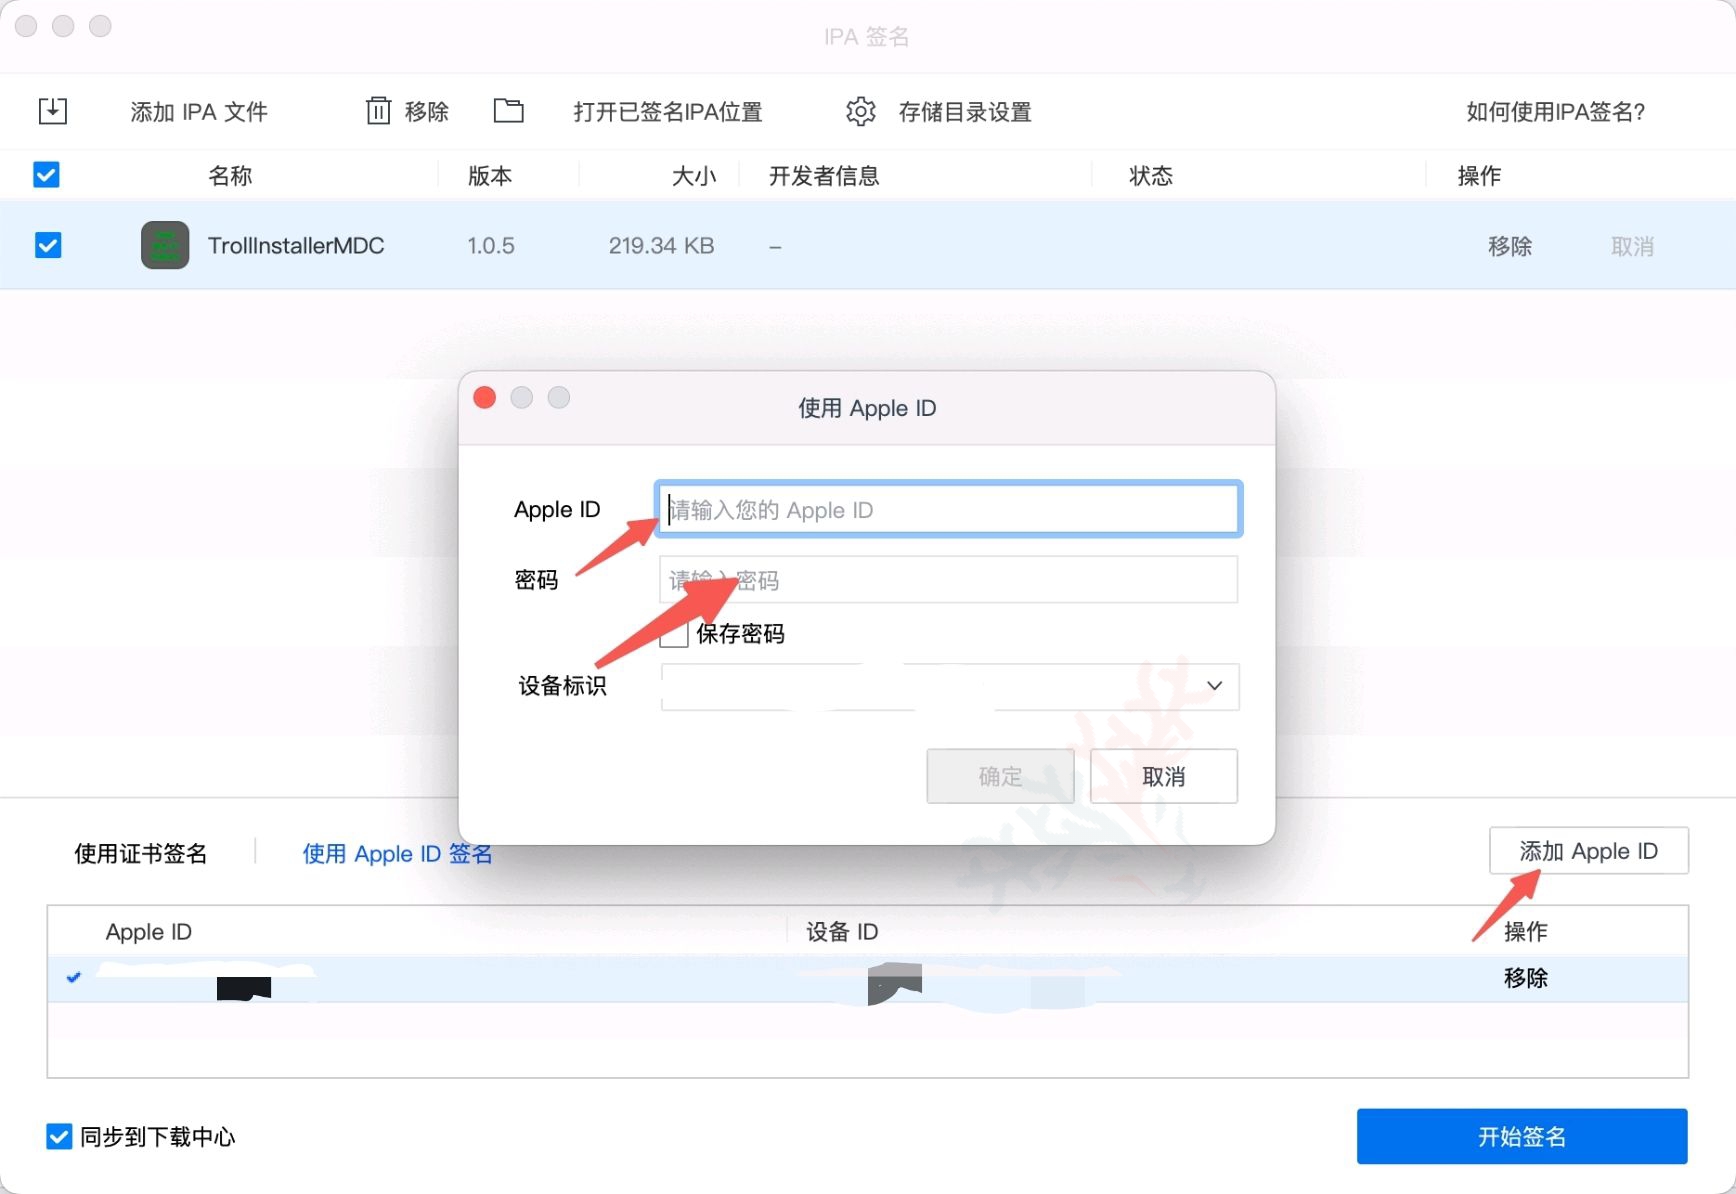
Task: Click the TrollInstallerMDC app icon
Action: click(165, 245)
